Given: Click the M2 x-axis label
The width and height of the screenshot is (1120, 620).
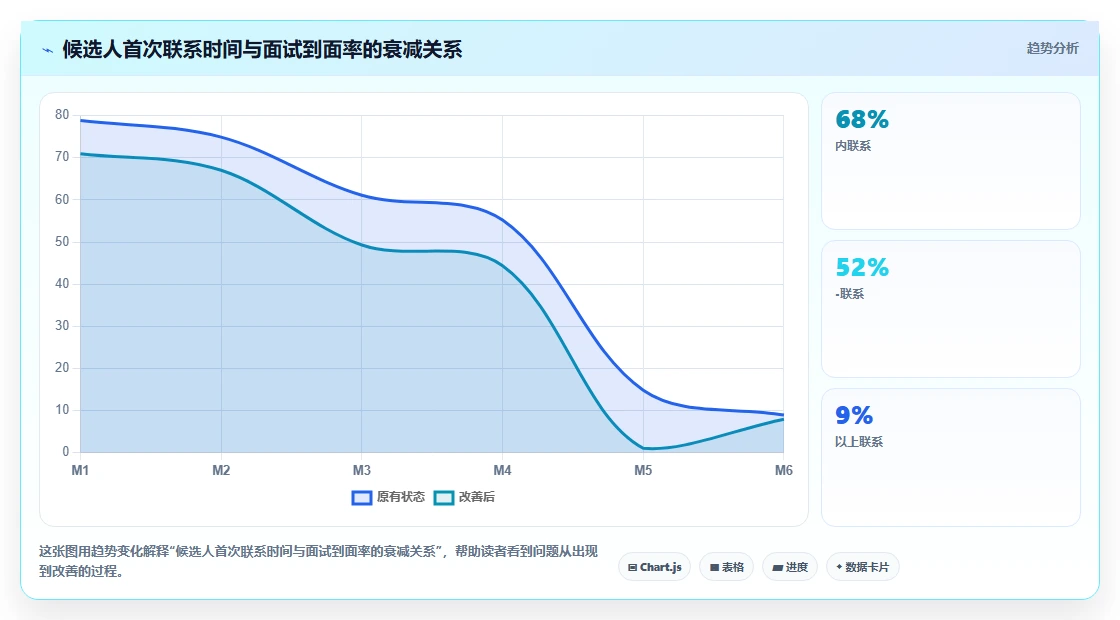Looking at the screenshot, I should pyautogui.click(x=221, y=470).
